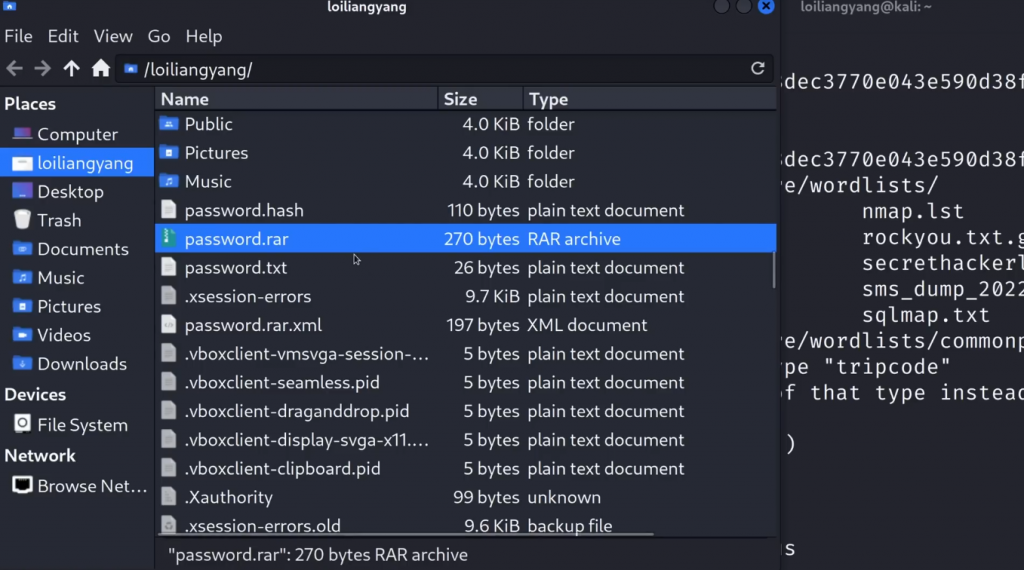Go up to the parent folder

[71, 69]
